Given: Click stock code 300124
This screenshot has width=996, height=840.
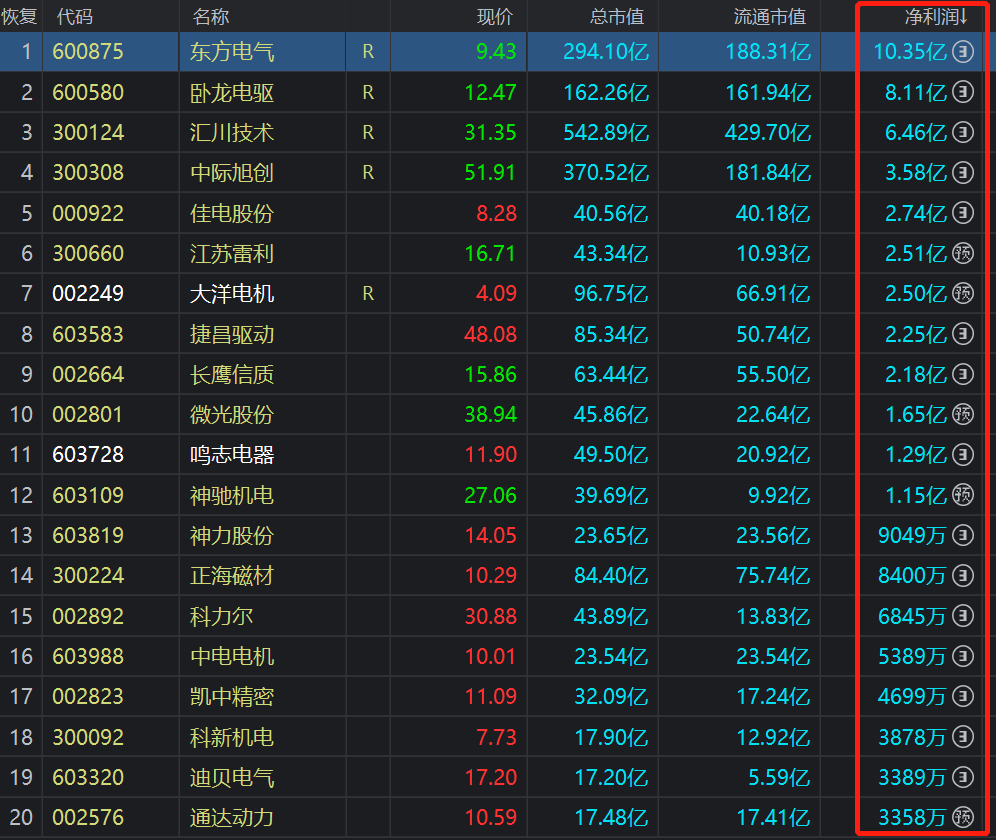Looking at the screenshot, I should click(x=88, y=132).
